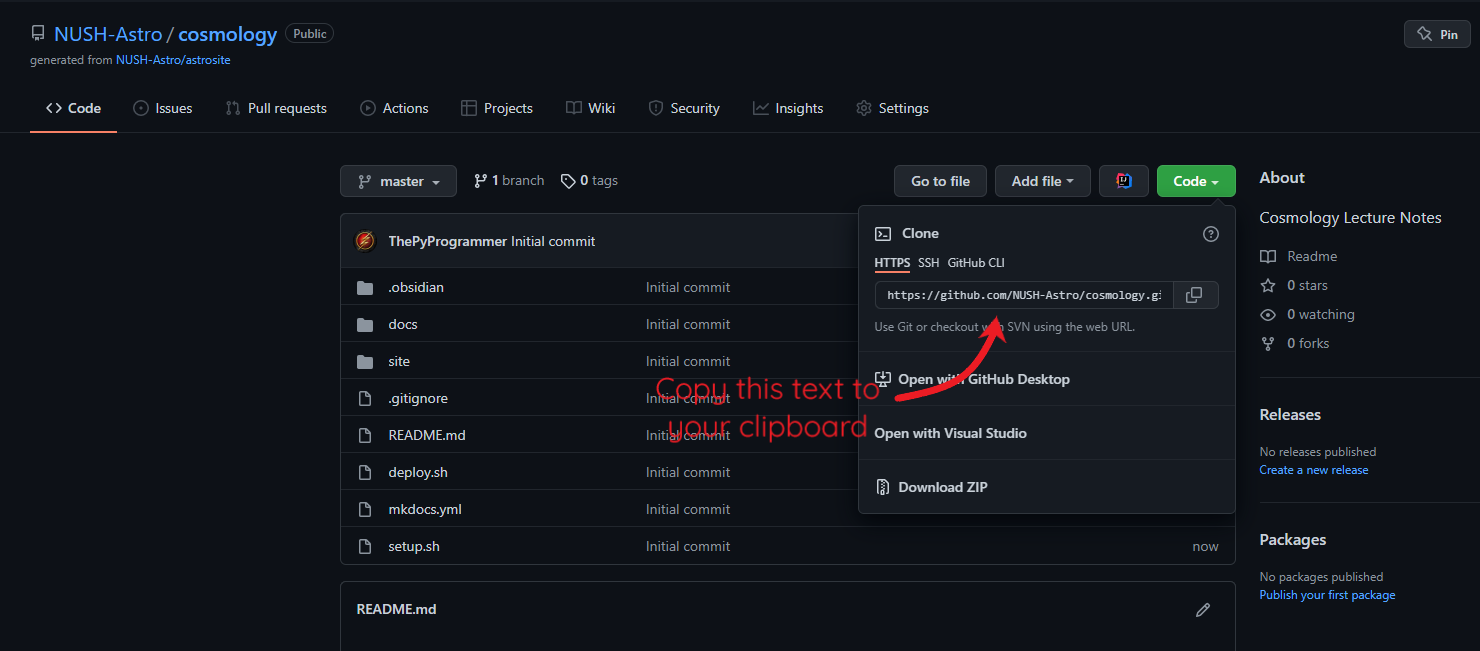Click the .obsidian folder icon

(365, 287)
